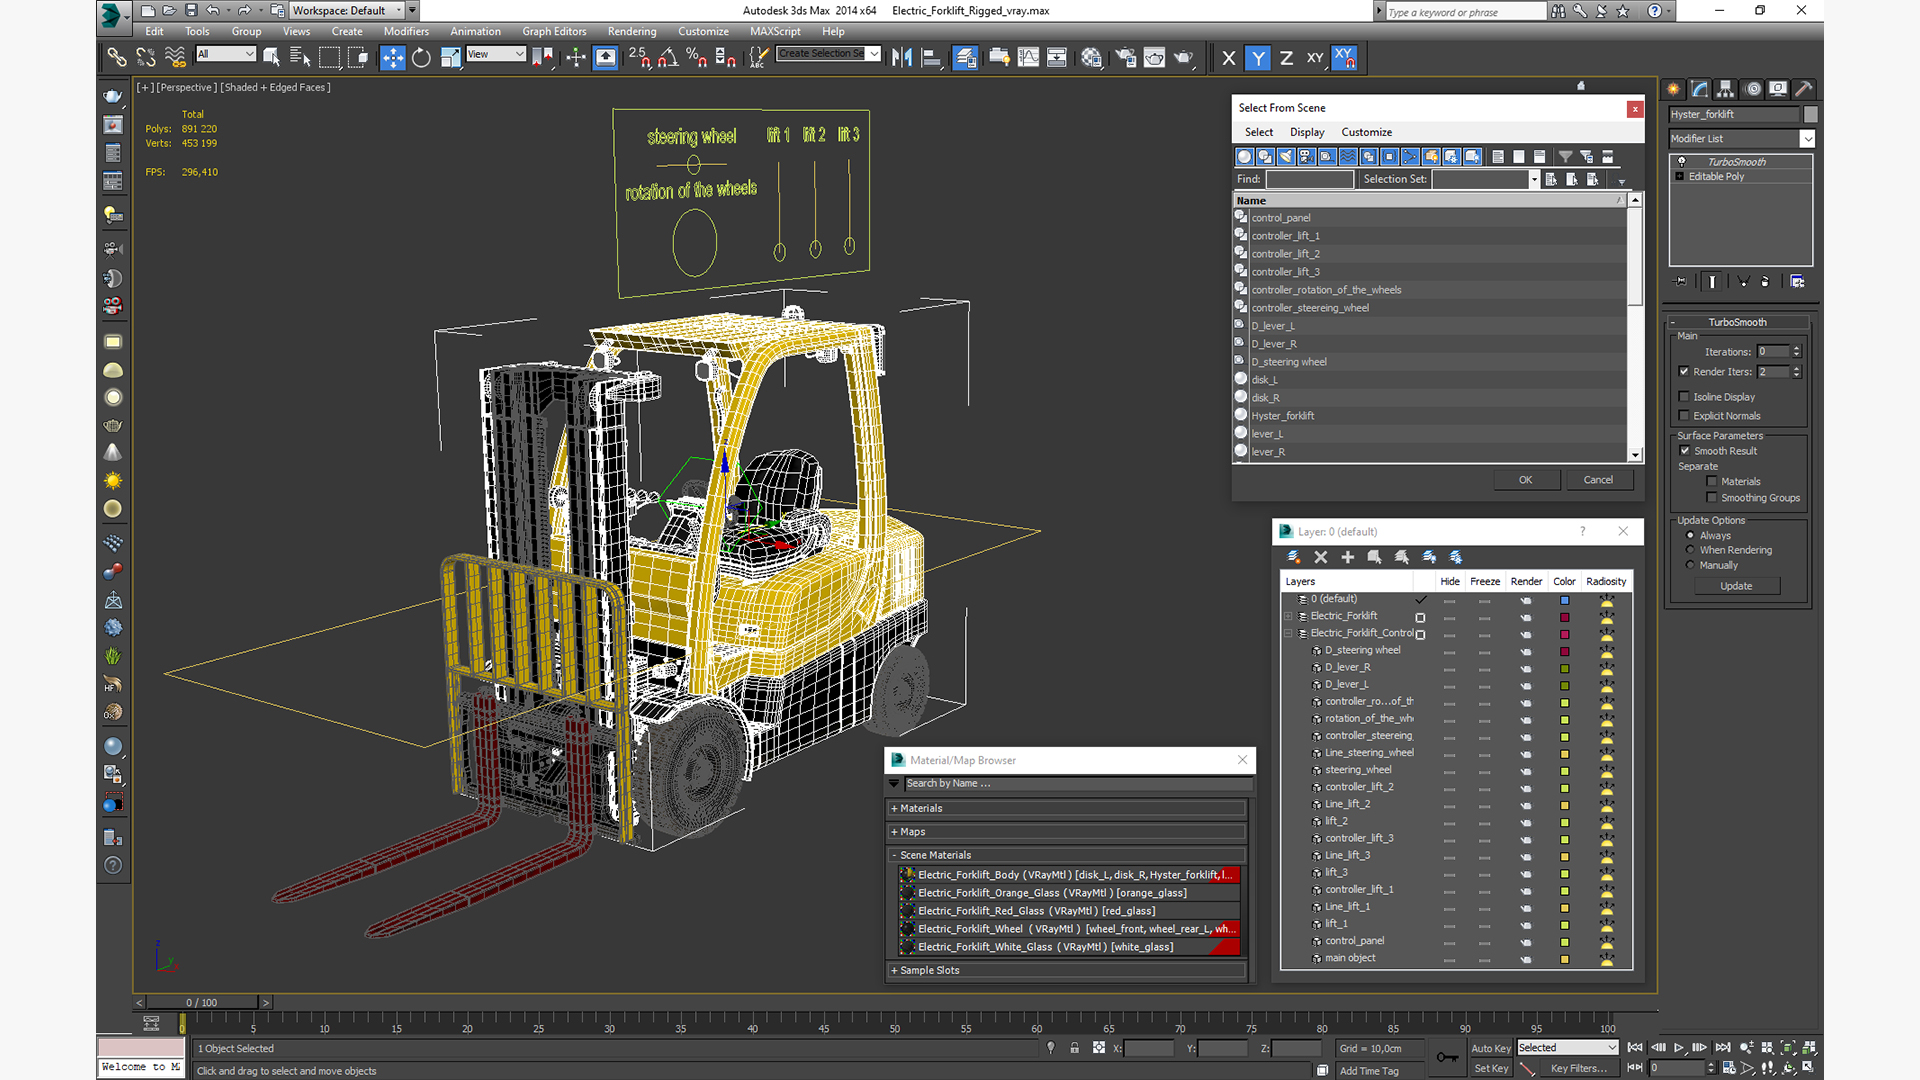
Task: Open the Manage Layers toolbar icon
Action: (x=965, y=58)
